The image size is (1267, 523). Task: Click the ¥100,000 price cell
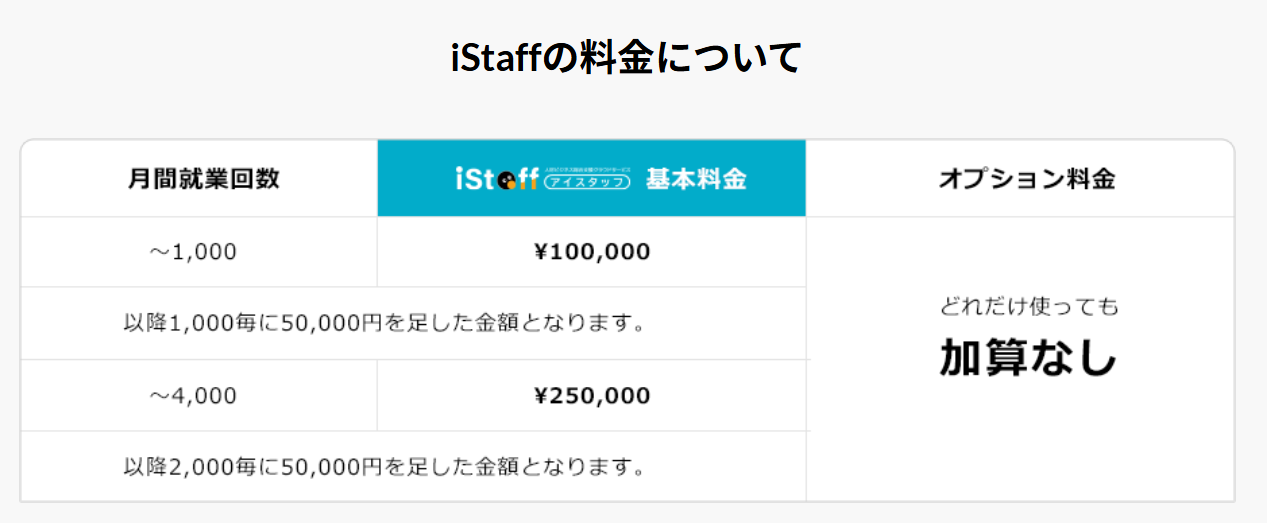tap(592, 252)
